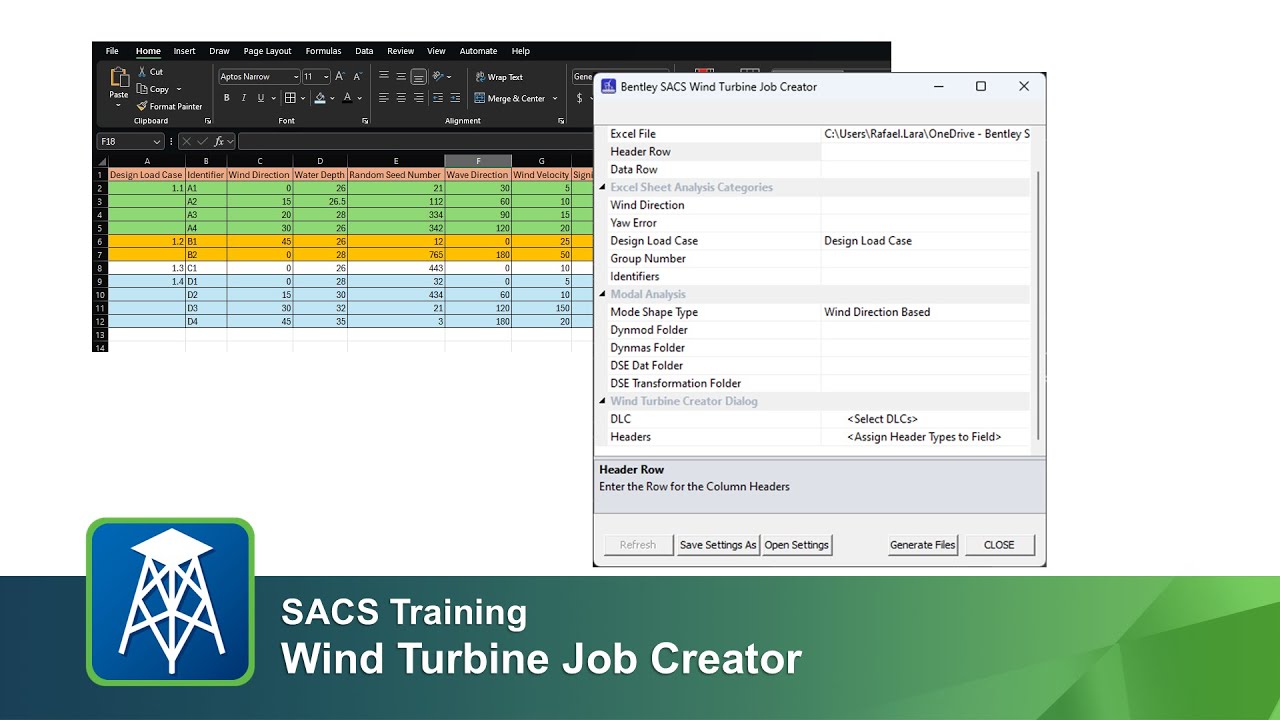Toggle Underline formatting

pyautogui.click(x=260, y=98)
